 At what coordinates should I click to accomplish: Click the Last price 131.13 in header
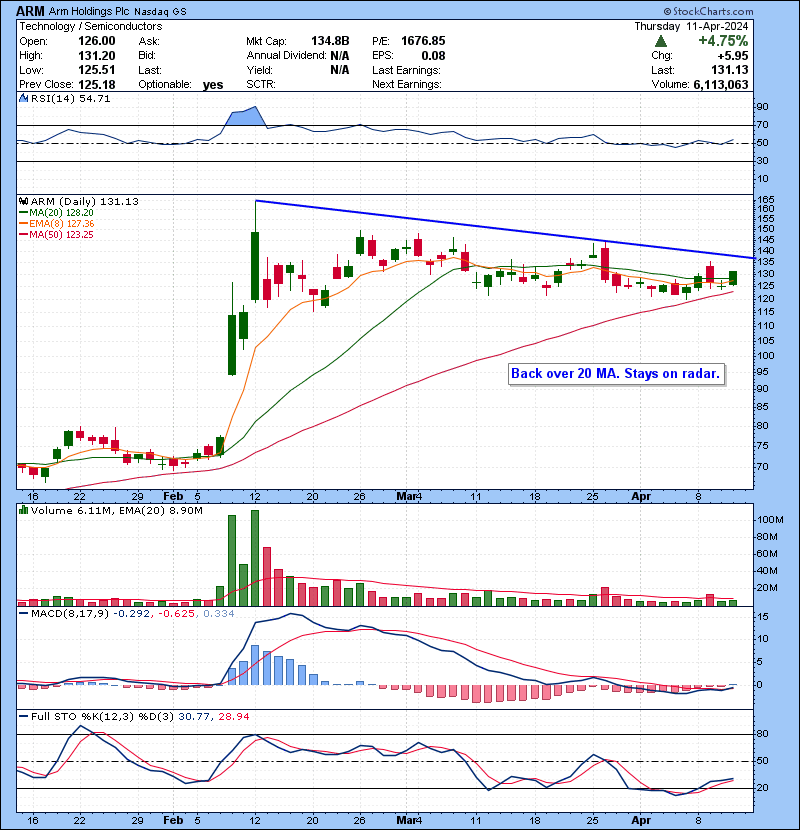(729, 70)
